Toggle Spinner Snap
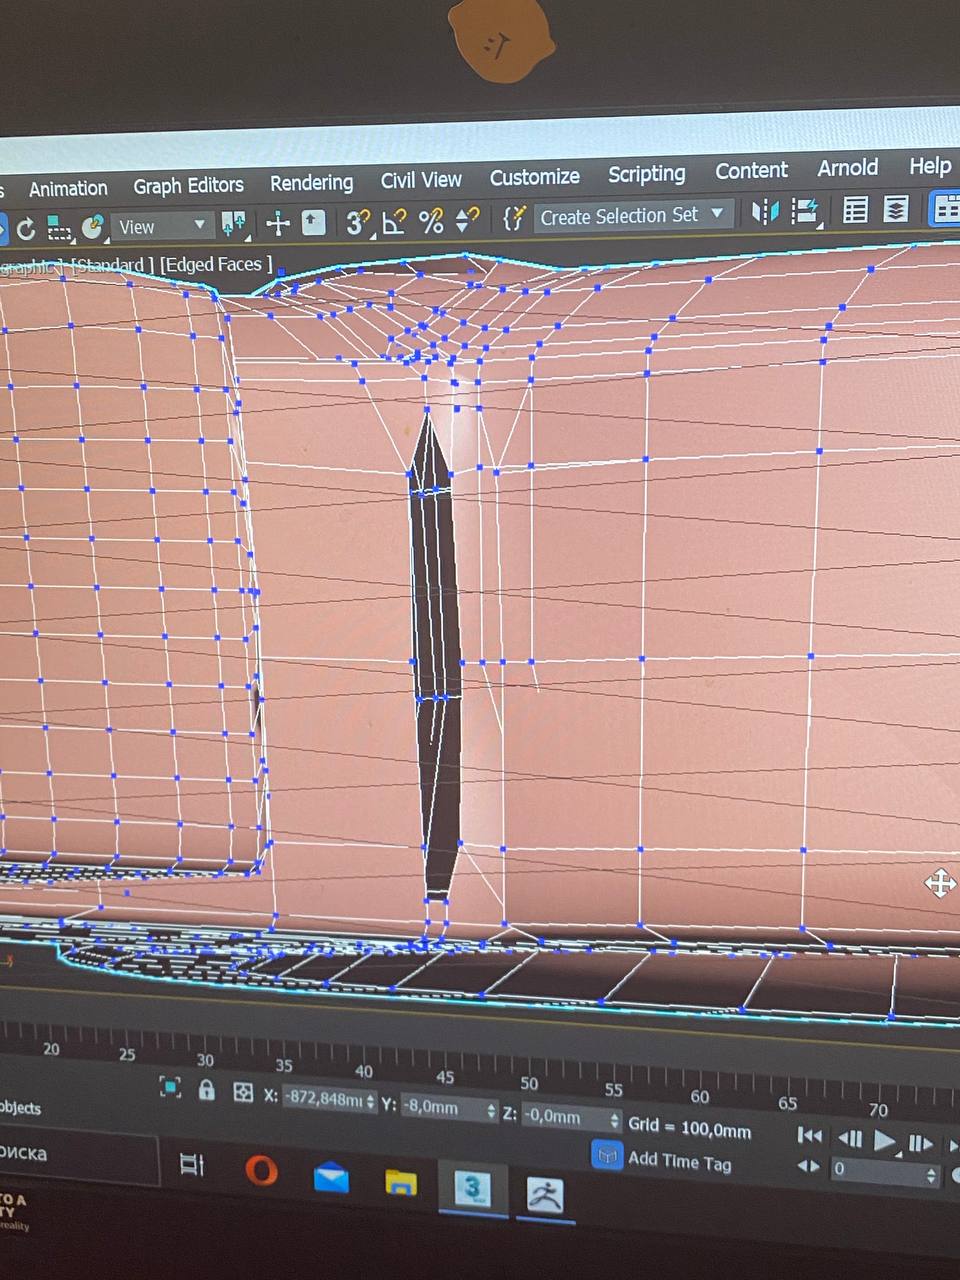This screenshot has height=1280, width=960. tap(467, 219)
